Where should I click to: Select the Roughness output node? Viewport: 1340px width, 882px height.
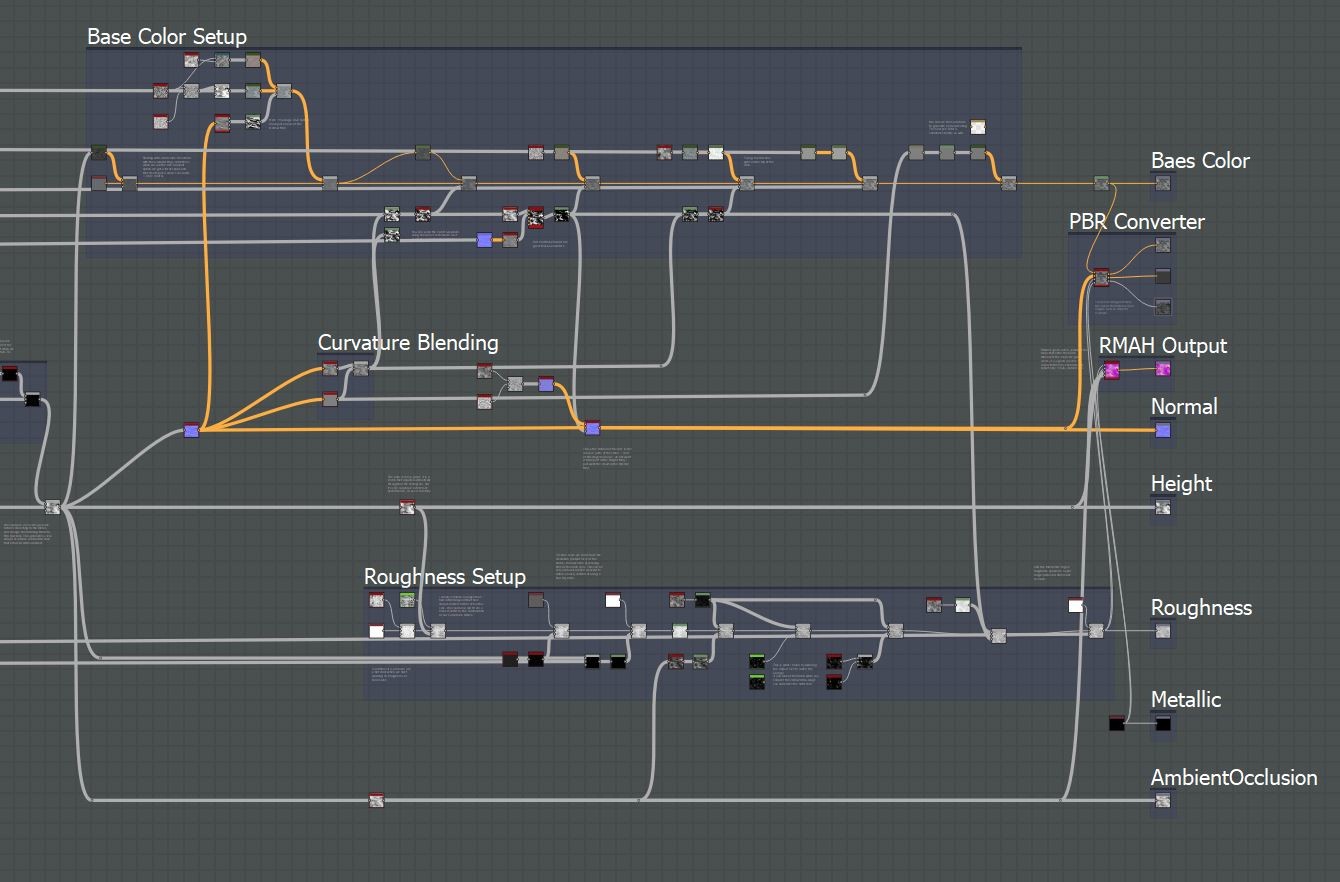[1162, 630]
